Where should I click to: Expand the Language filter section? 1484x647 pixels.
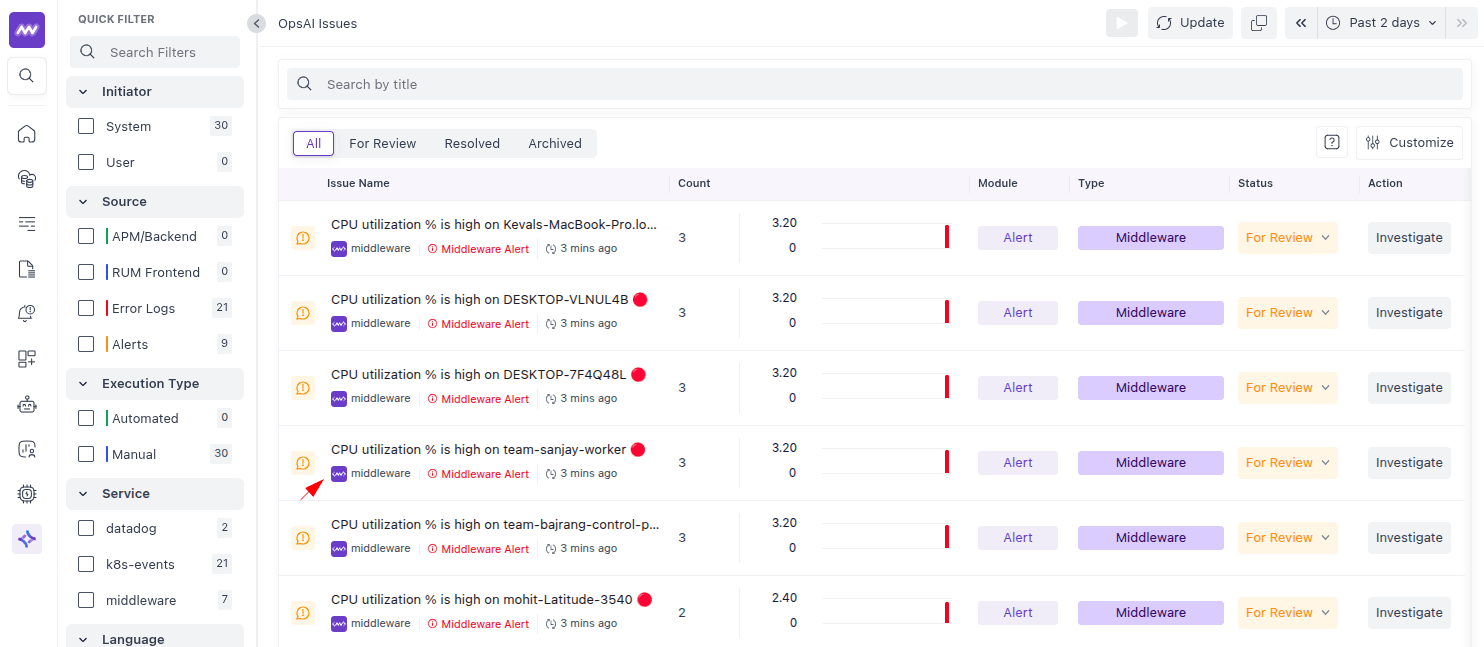point(83,638)
